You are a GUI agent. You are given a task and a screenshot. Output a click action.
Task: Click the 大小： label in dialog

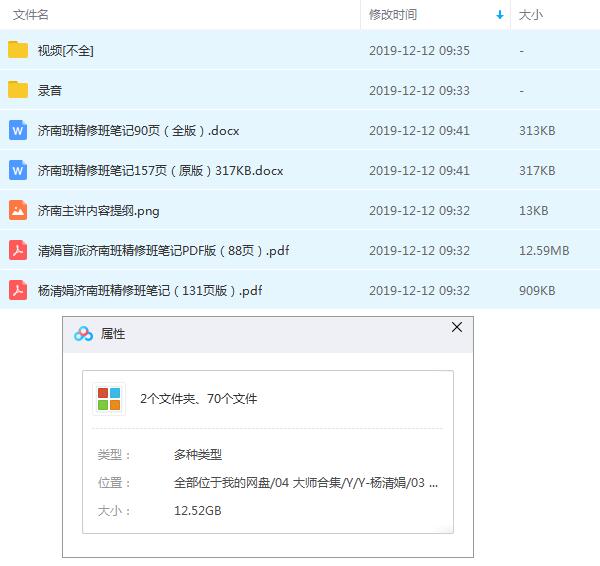tap(114, 511)
